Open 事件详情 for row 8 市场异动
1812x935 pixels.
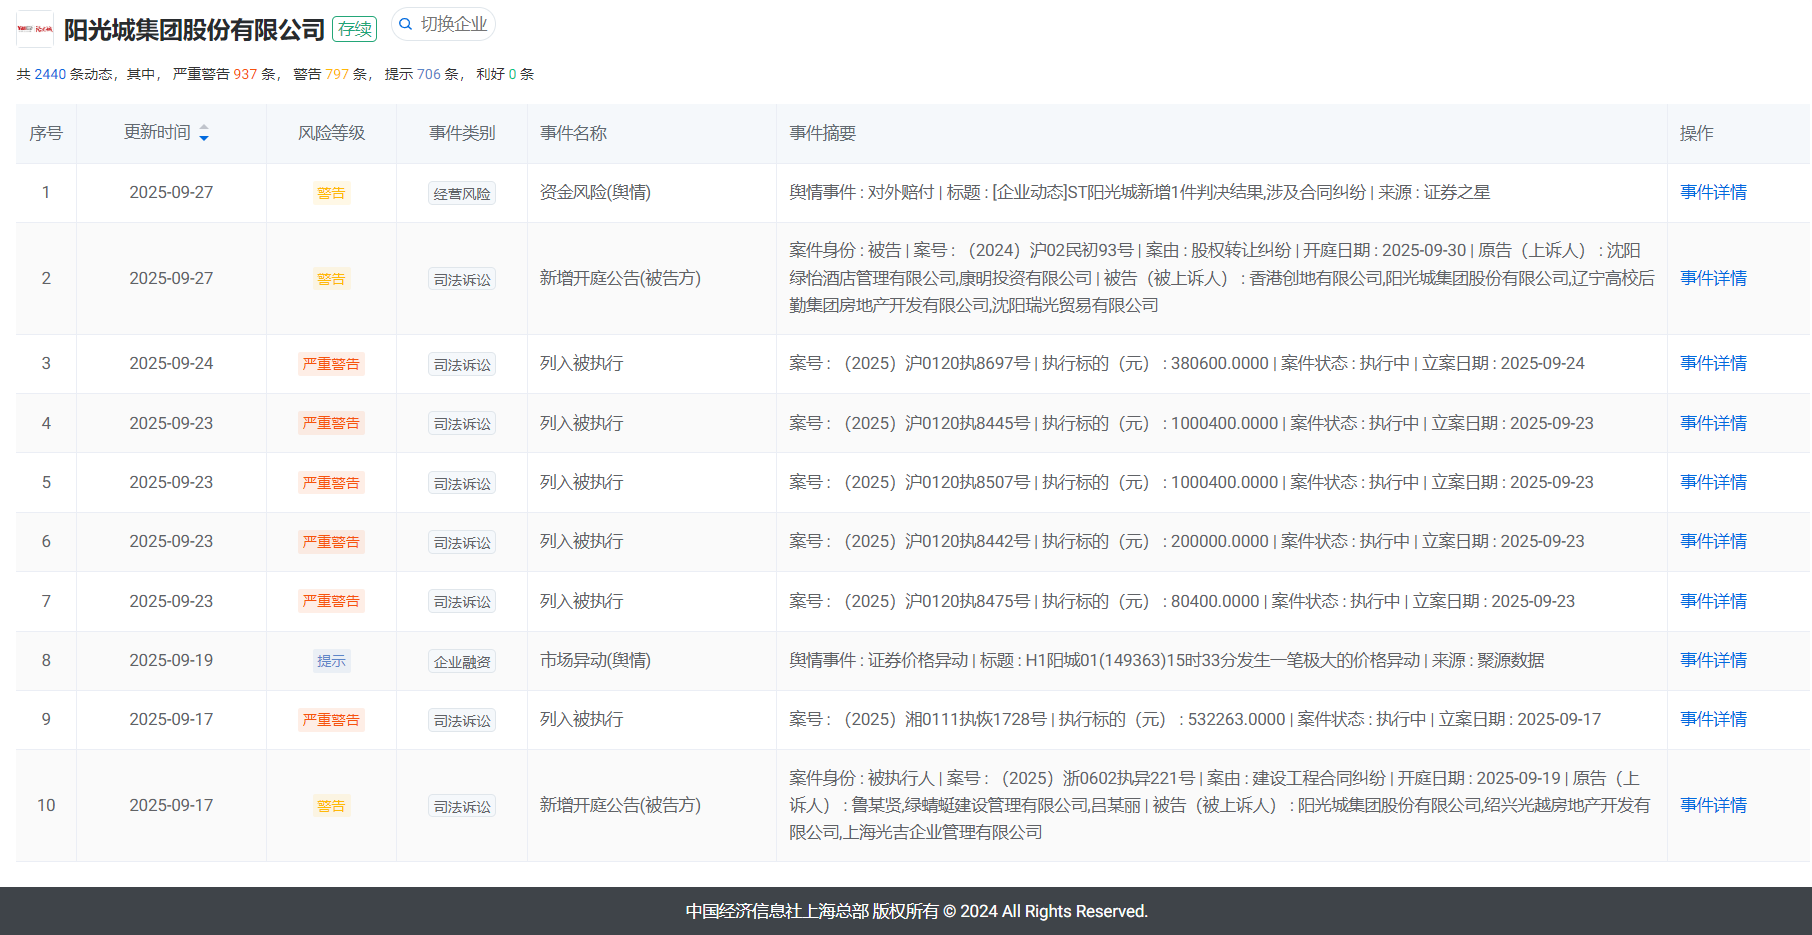[1712, 660]
